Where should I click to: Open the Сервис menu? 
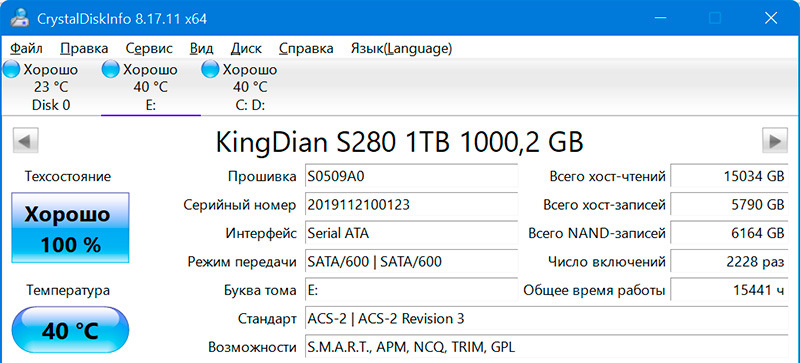pos(149,49)
